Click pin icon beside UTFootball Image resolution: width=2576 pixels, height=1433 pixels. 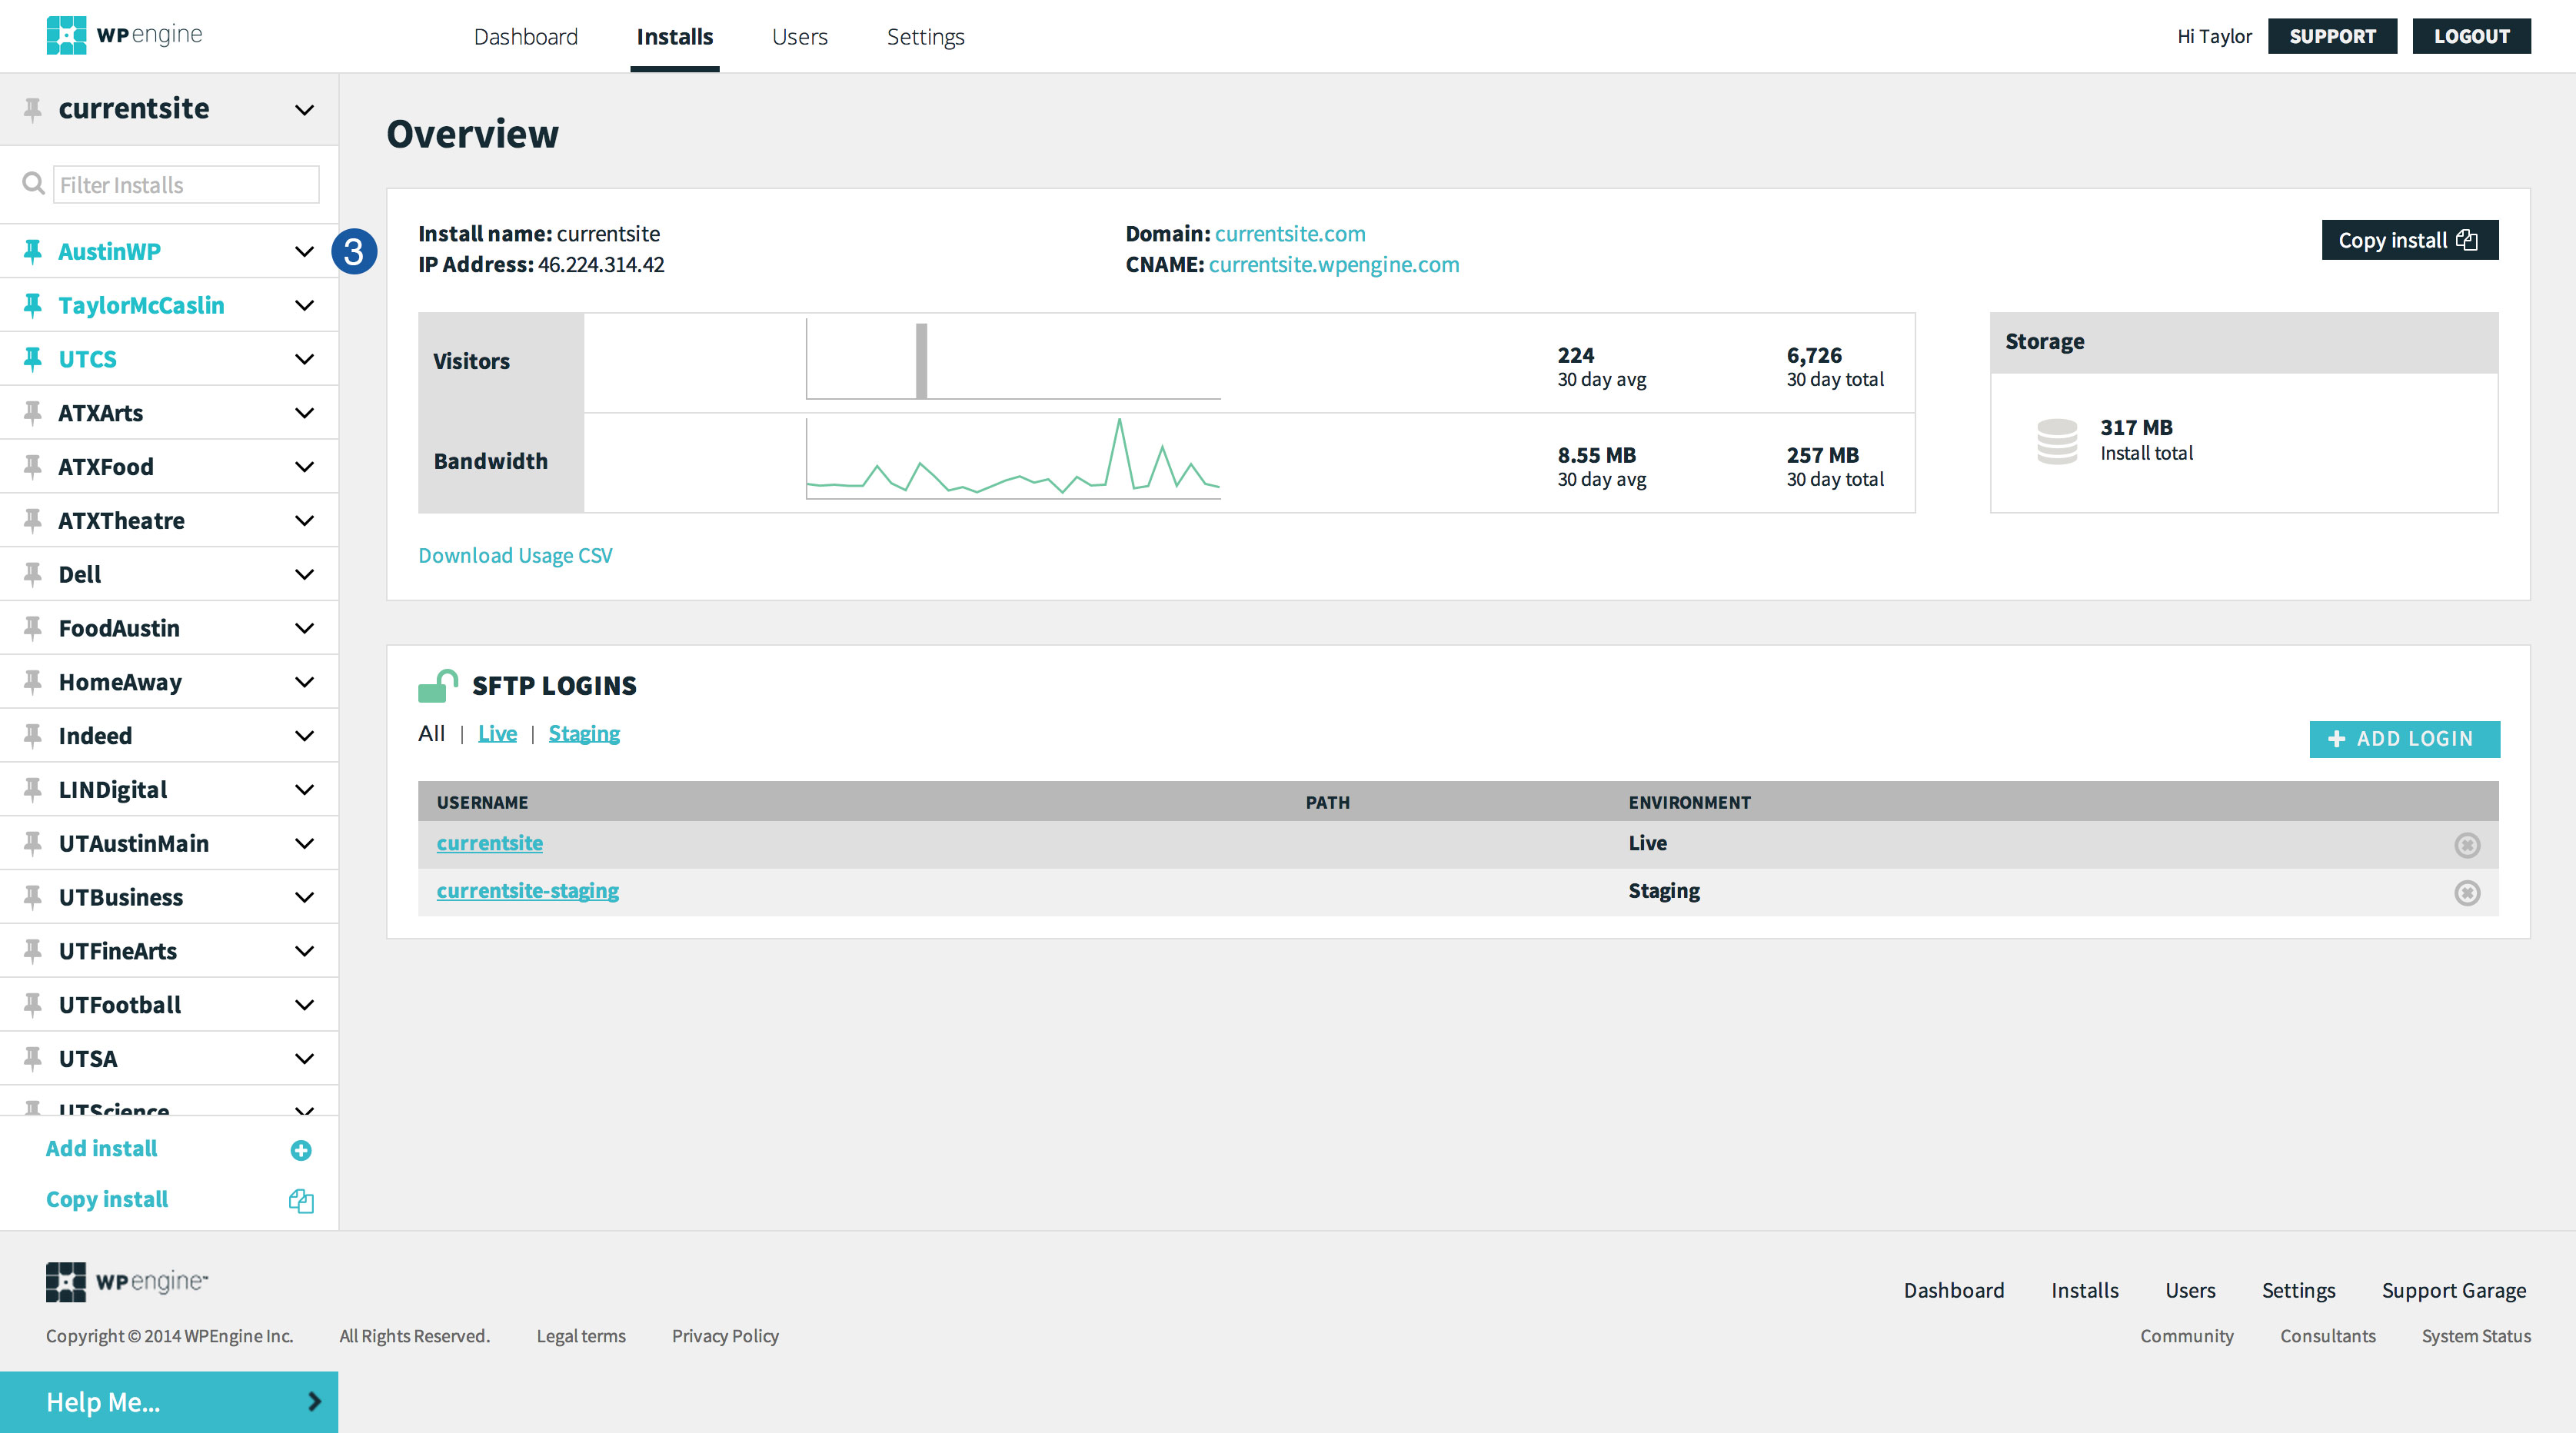coord(33,1005)
